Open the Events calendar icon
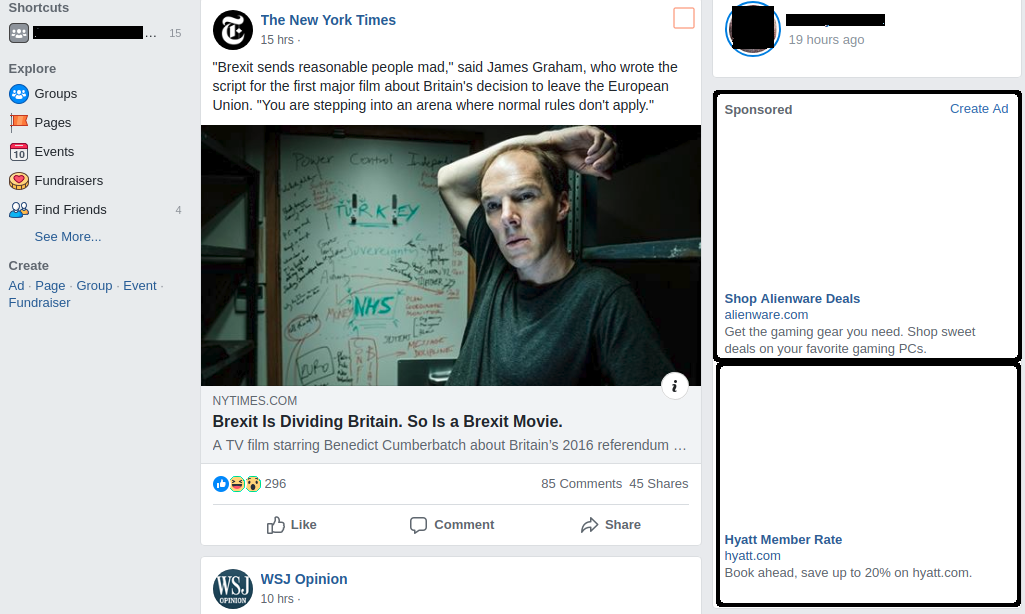 pos(19,152)
